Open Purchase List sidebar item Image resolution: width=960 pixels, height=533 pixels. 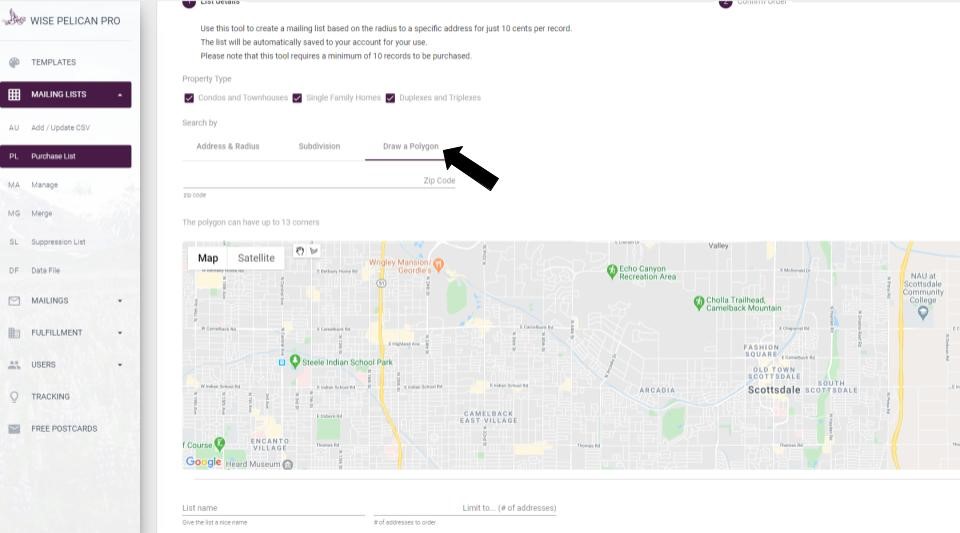point(66,156)
